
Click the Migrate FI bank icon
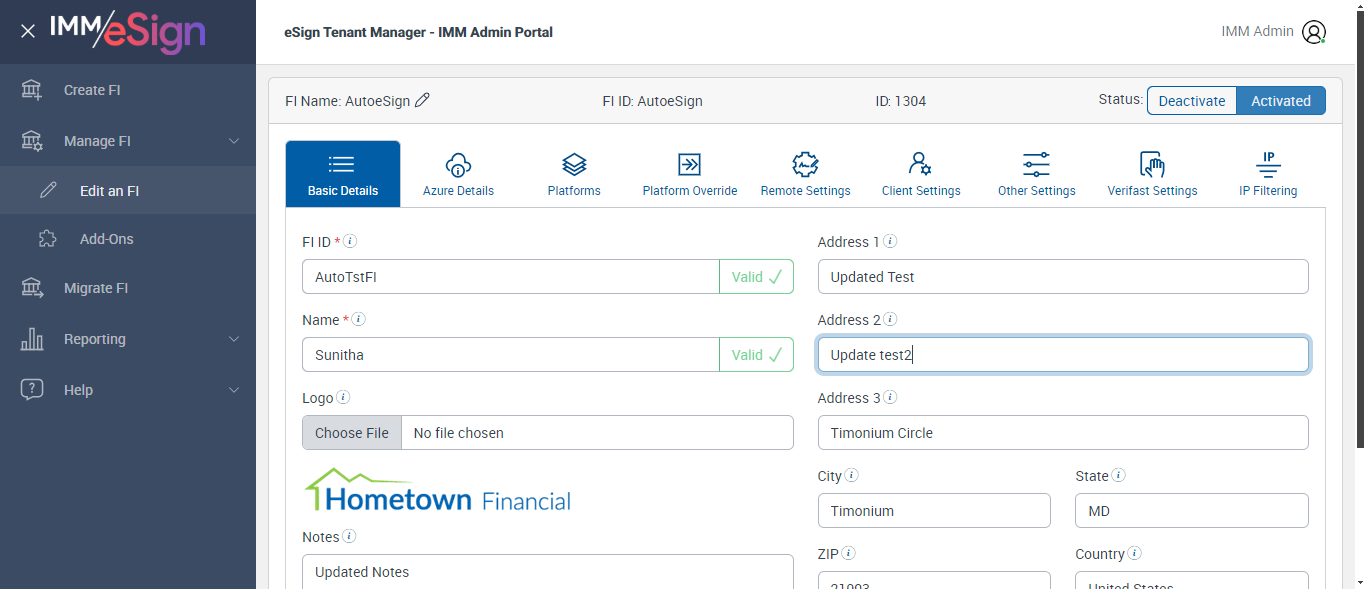pyautogui.click(x=32, y=288)
